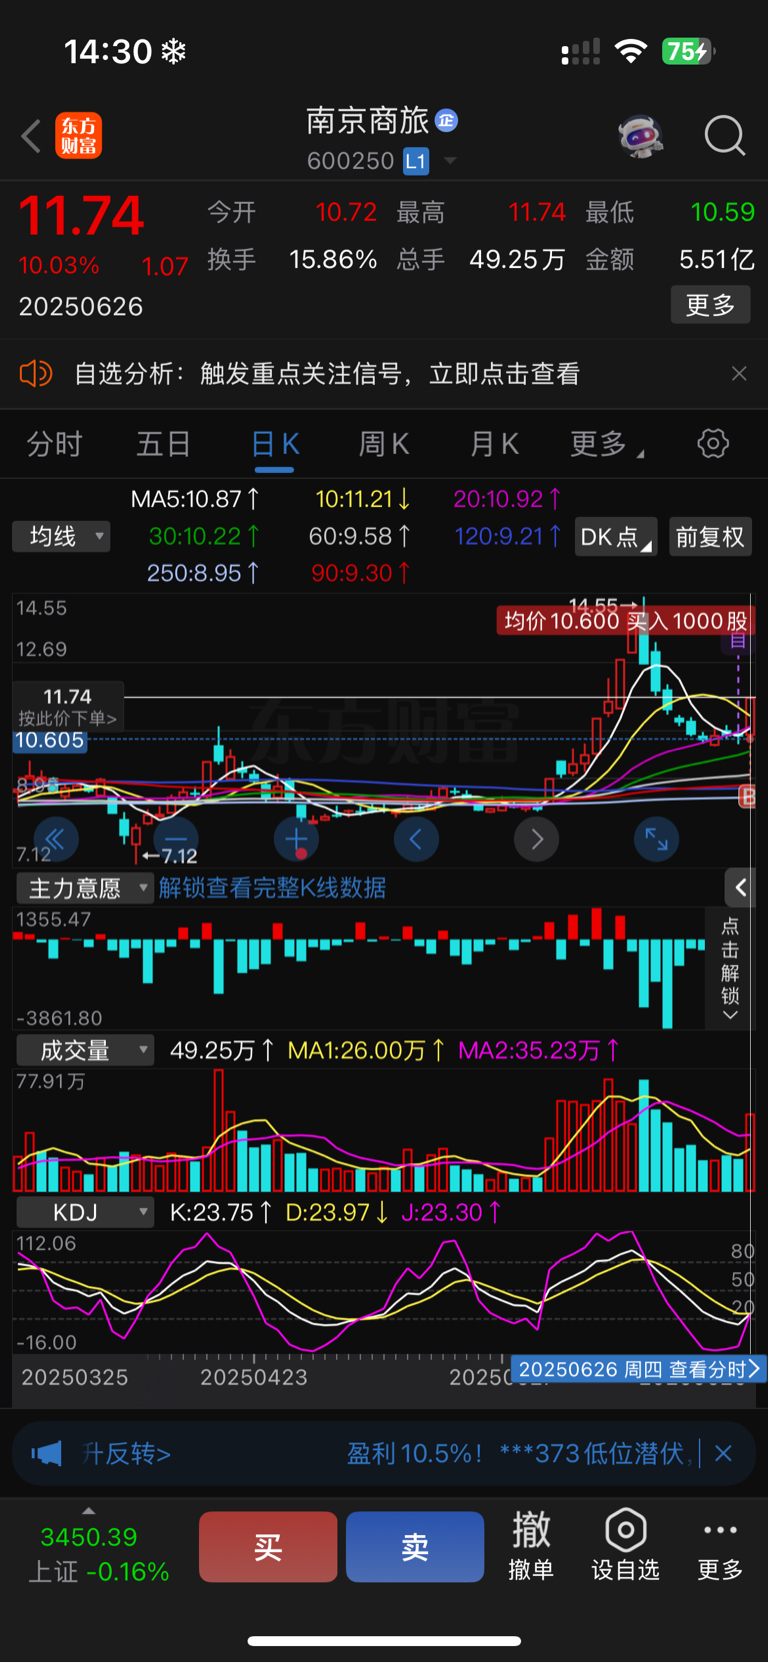The width and height of the screenshot is (768, 1663).
Task: Select the 日K tab
Action: tap(275, 444)
